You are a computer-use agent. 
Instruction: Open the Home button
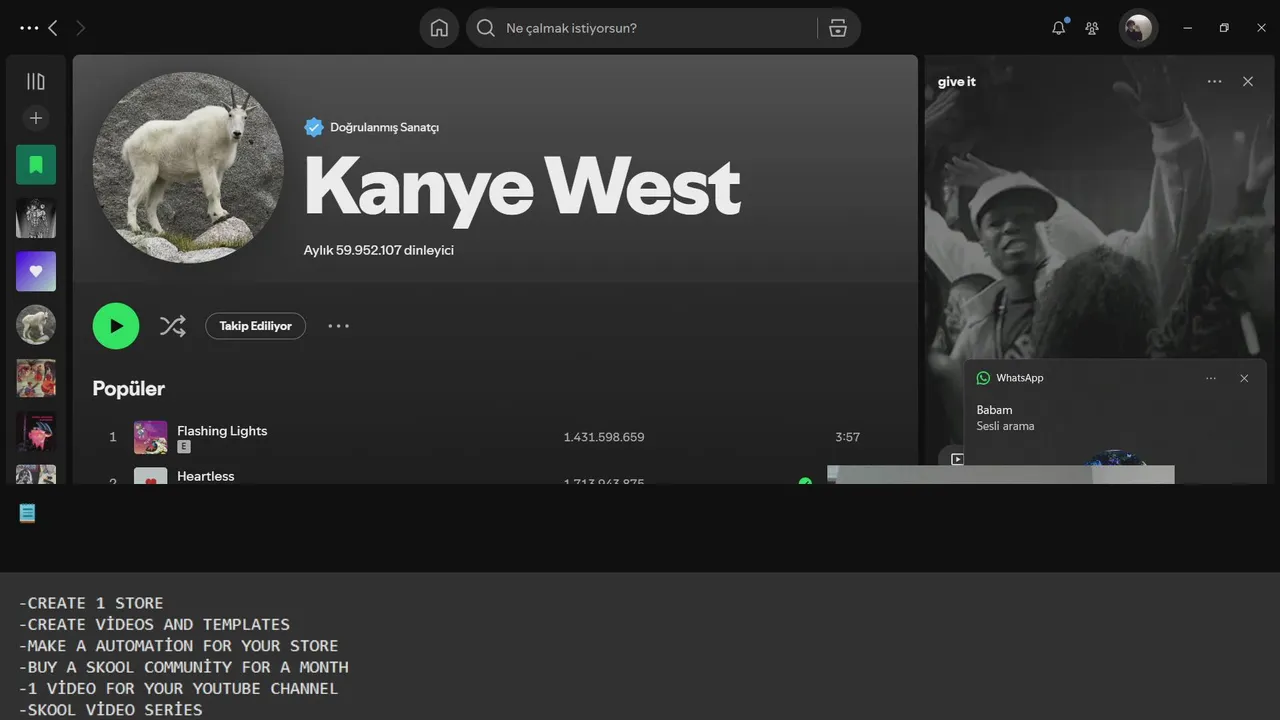coord(439,28)
